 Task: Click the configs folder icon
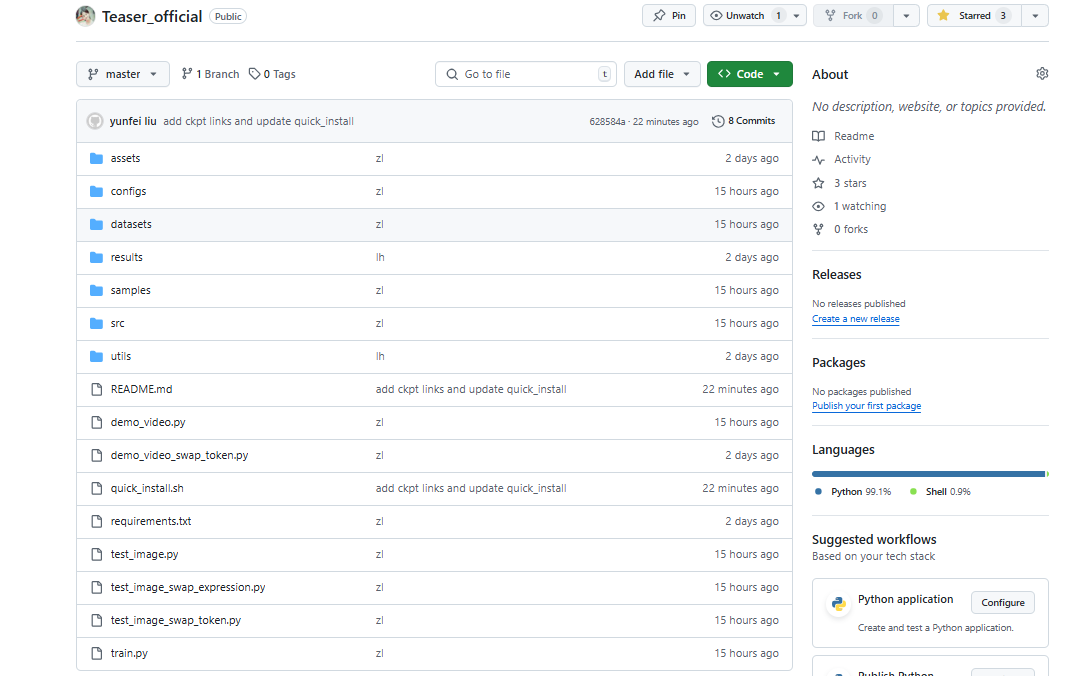(96, 192)
